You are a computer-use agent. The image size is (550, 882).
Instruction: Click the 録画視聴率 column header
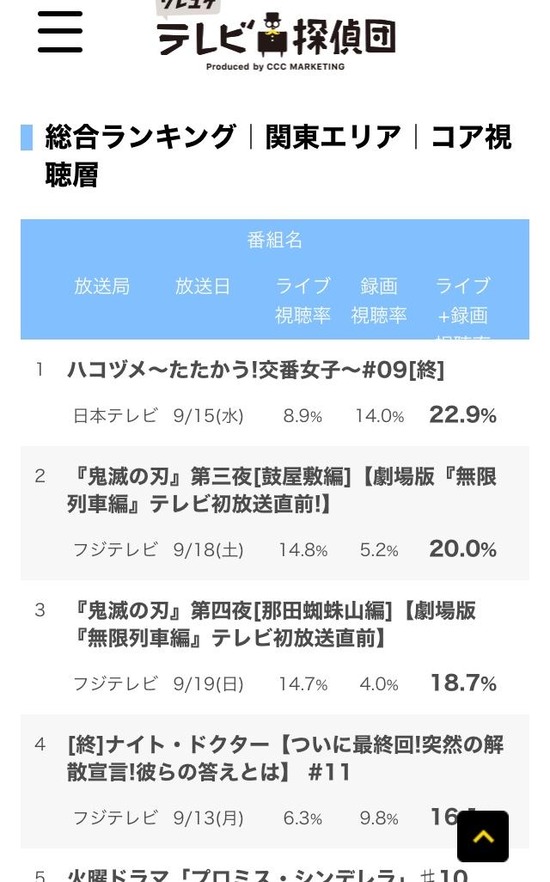[379, 300]
